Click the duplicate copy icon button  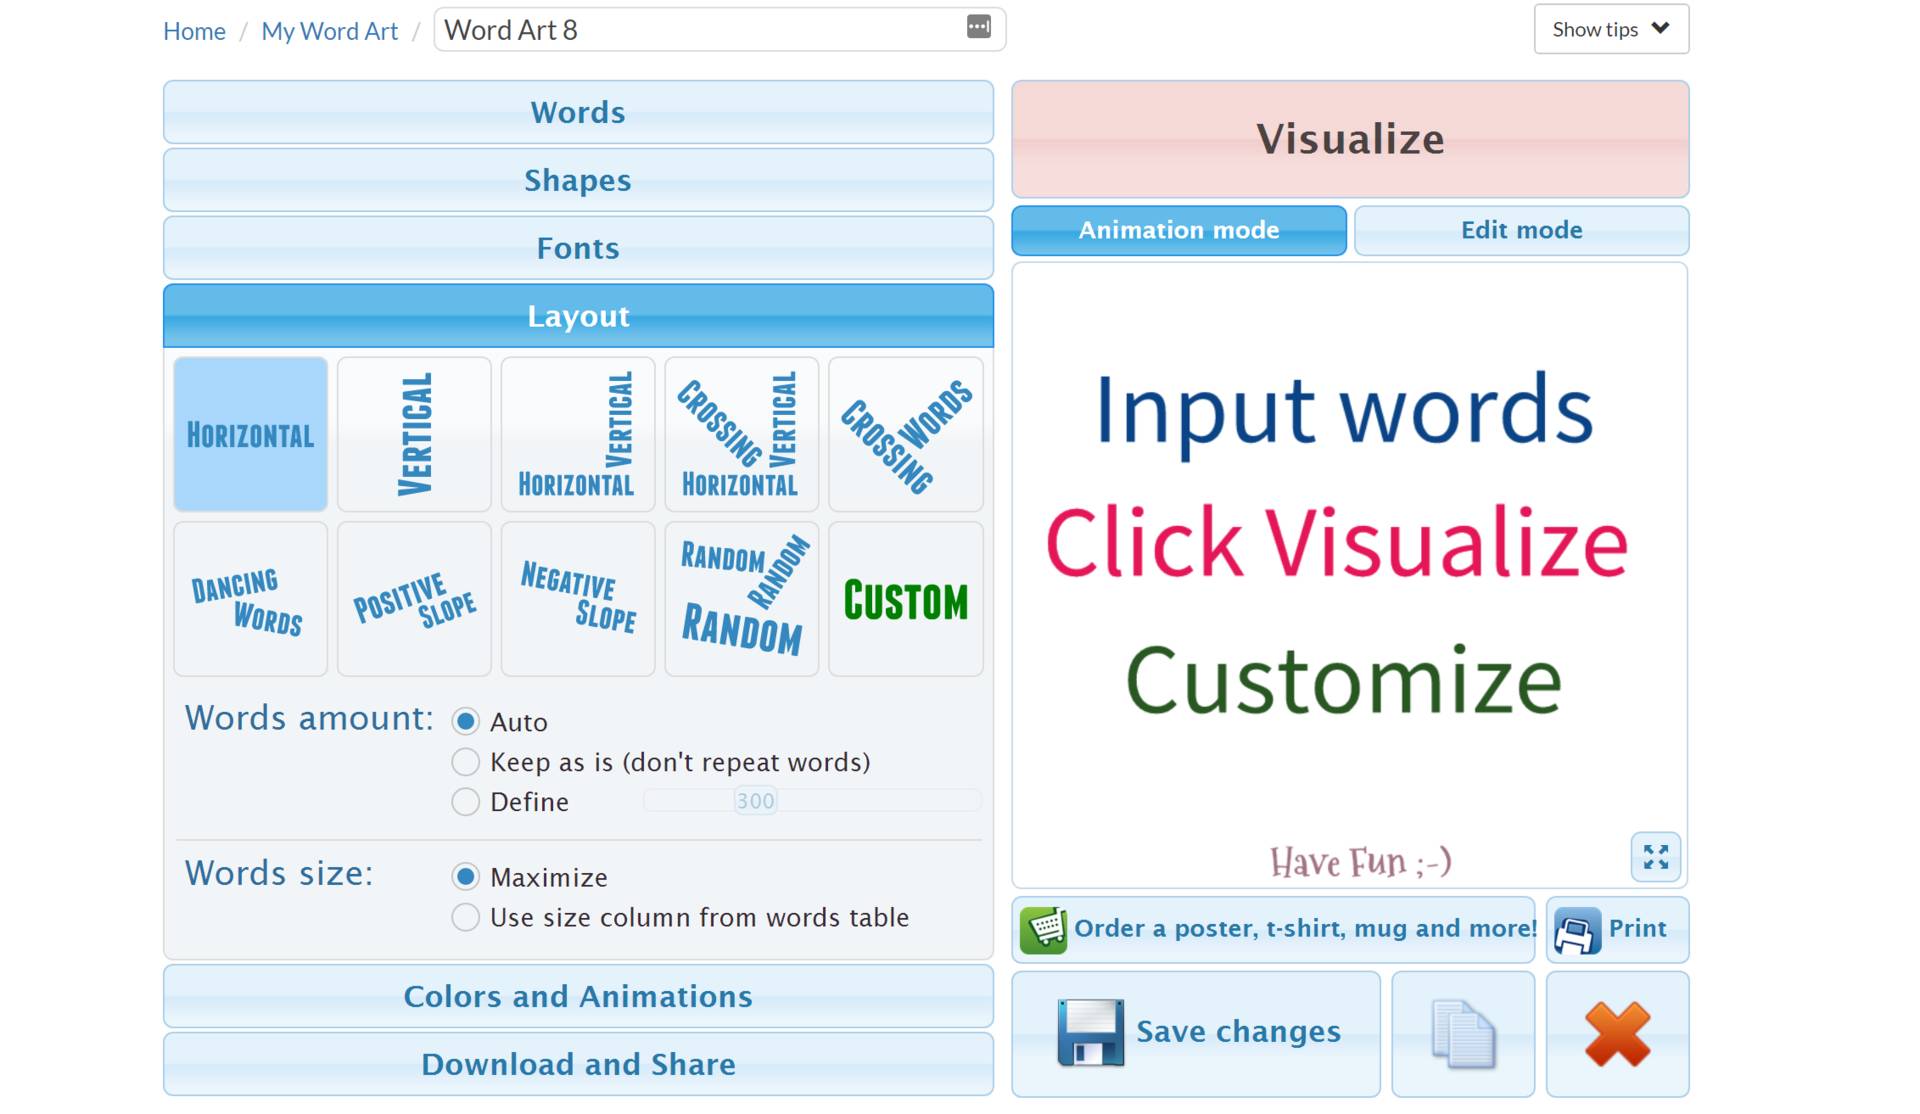coord(1462,1033)
